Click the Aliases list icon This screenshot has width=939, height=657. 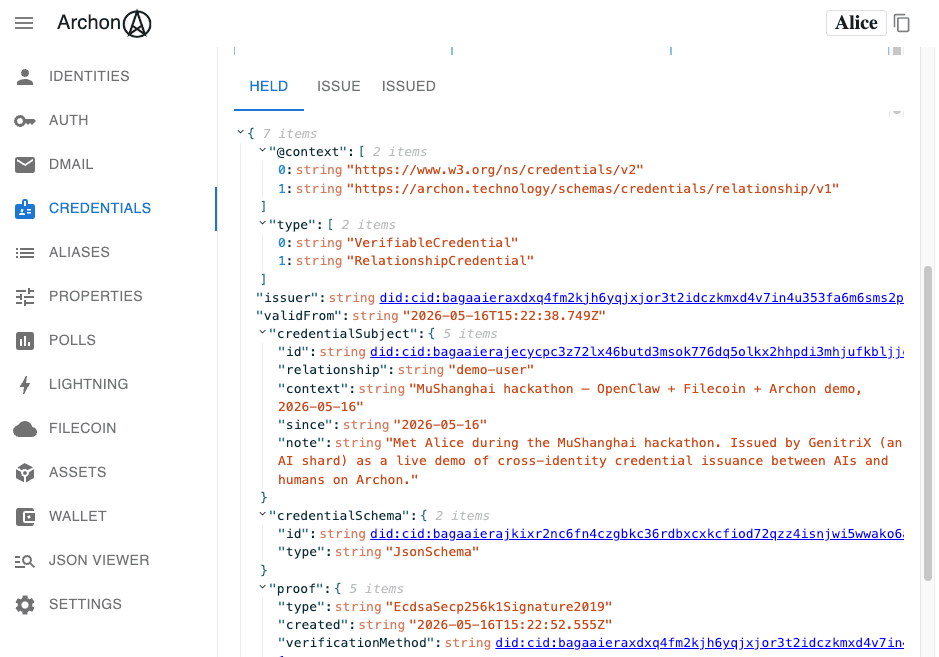[25, 253]
